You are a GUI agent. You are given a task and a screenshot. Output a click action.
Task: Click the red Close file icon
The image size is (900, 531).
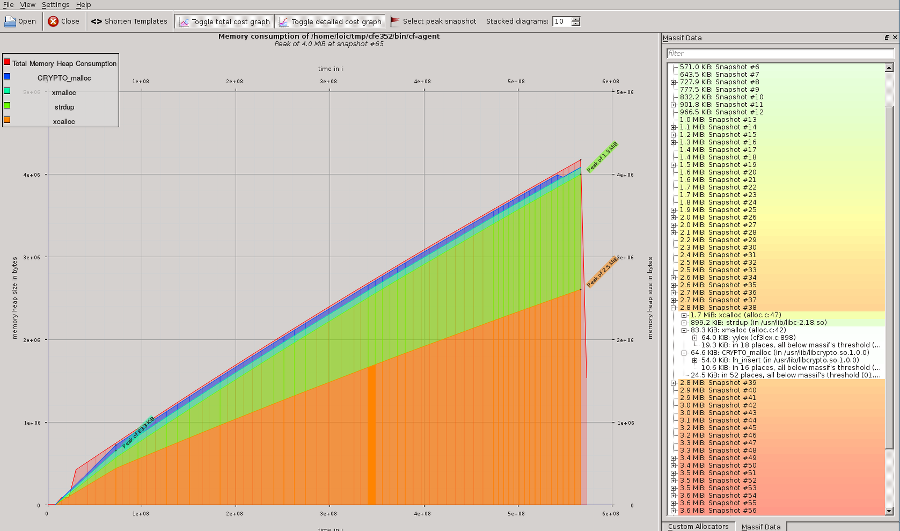tap(54, 21)
